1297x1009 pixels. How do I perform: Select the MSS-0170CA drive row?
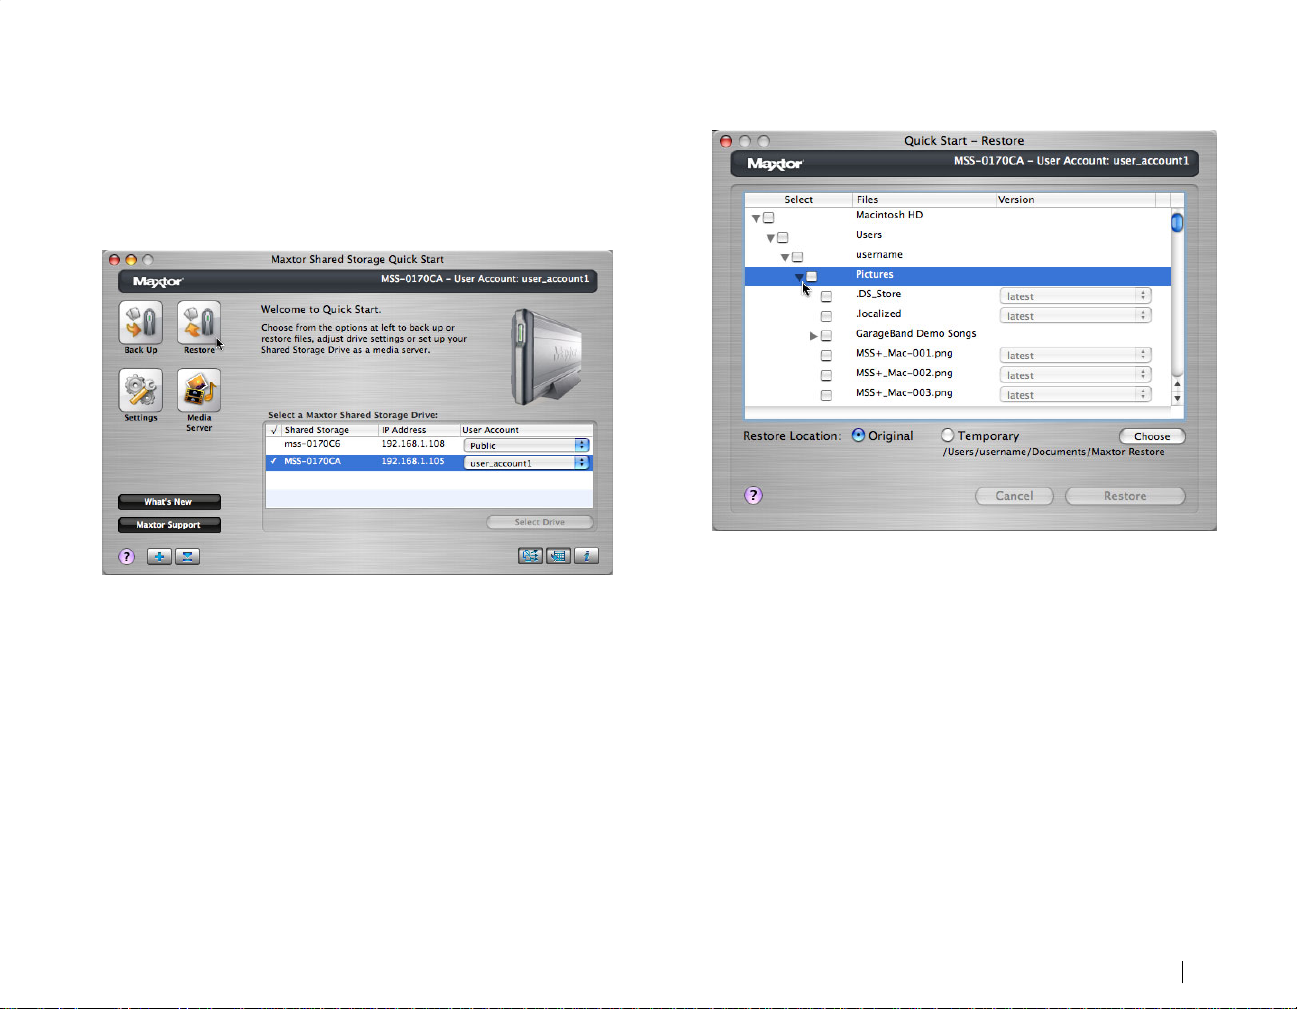(x=429, y=462)
